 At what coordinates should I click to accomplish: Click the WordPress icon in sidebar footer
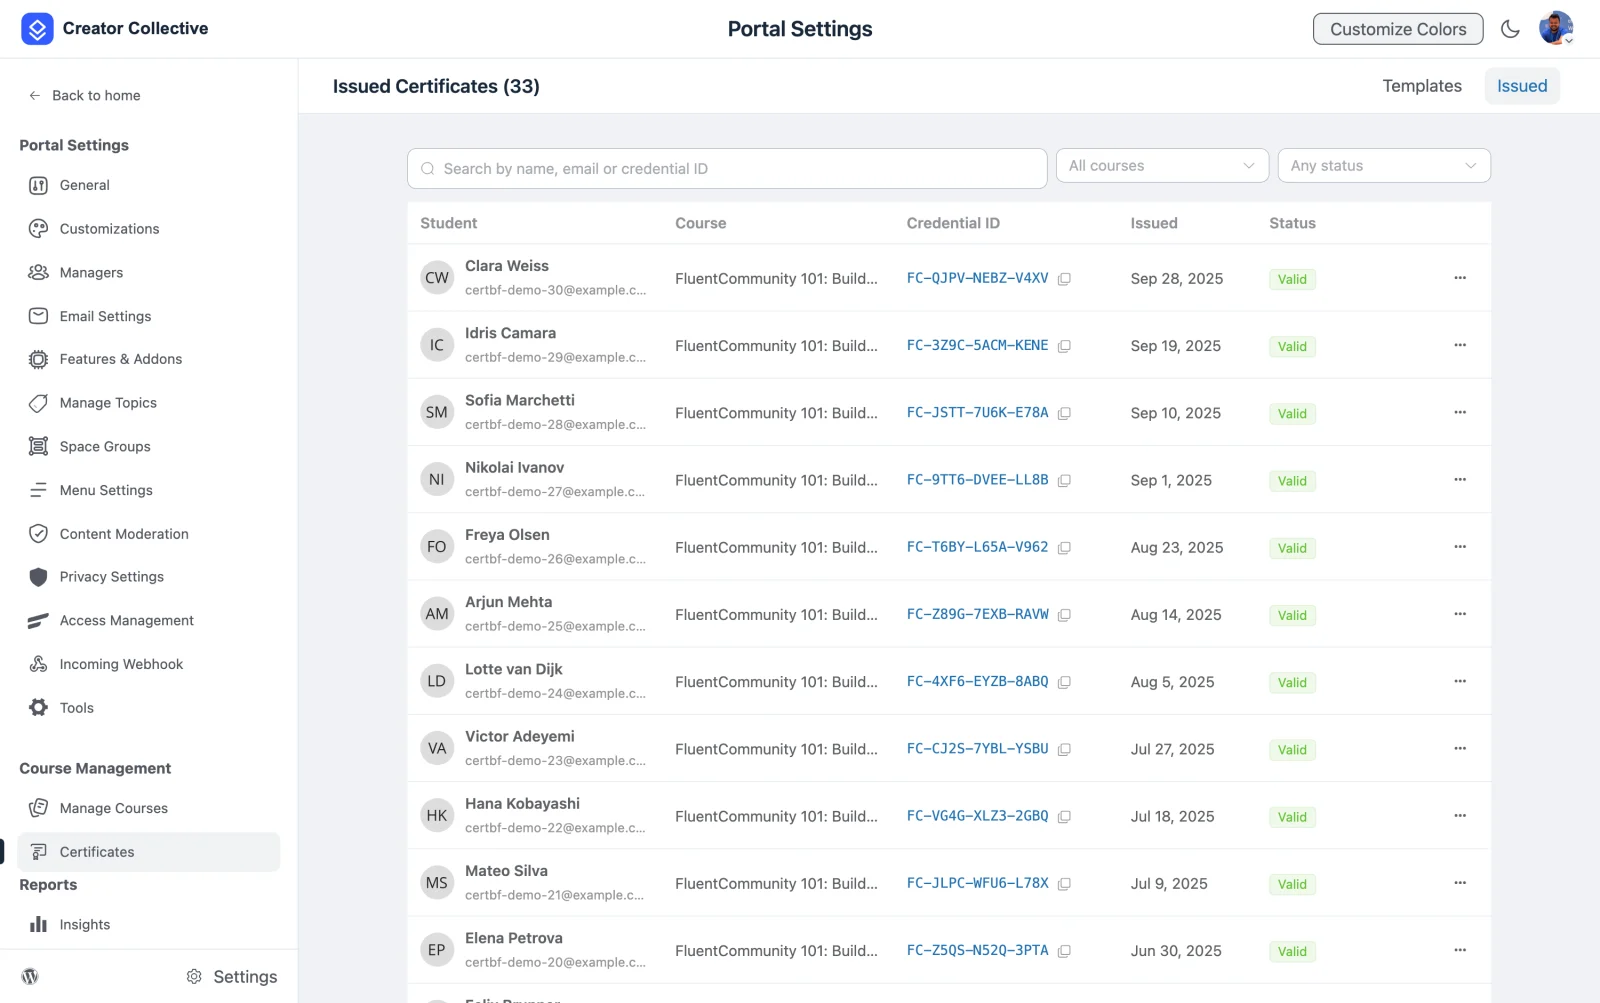(x=30, y=976)
